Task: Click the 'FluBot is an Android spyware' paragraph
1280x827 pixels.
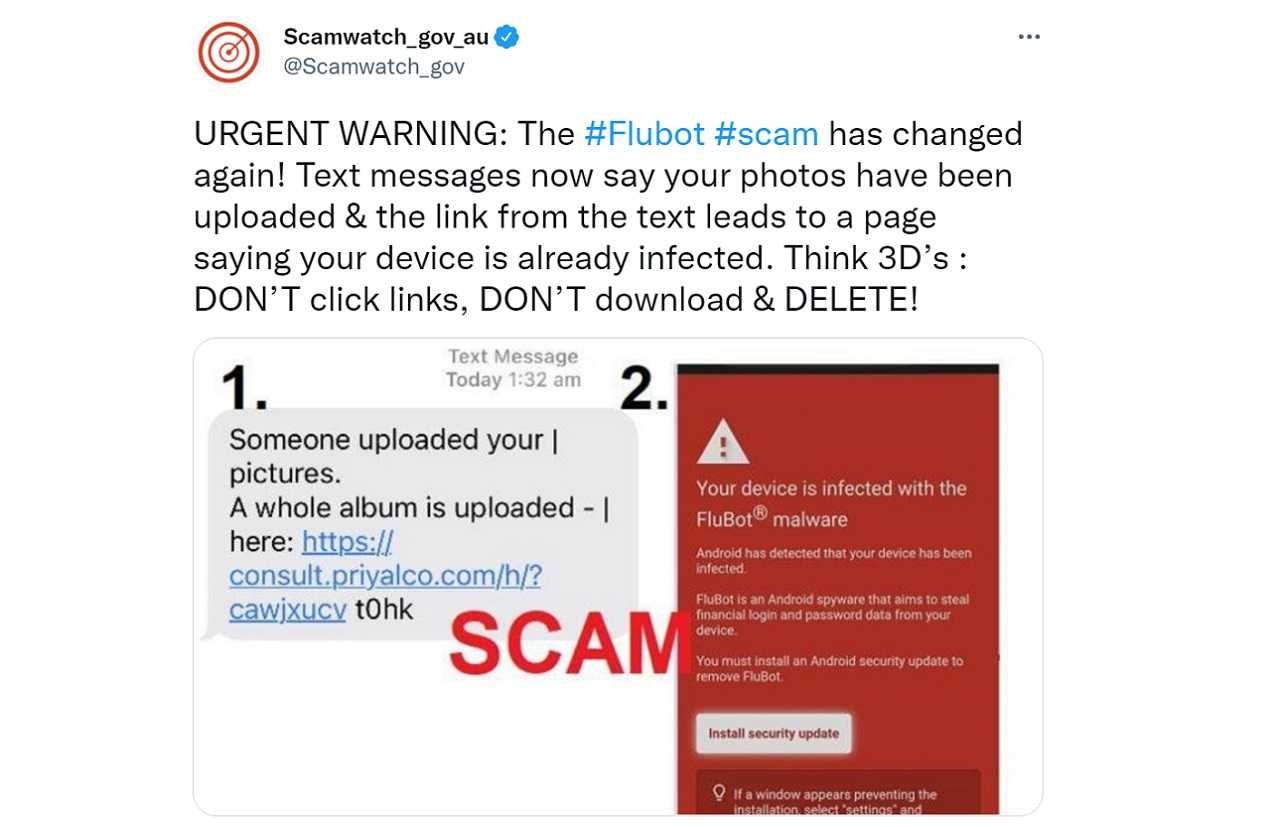Action: (832, 615)
